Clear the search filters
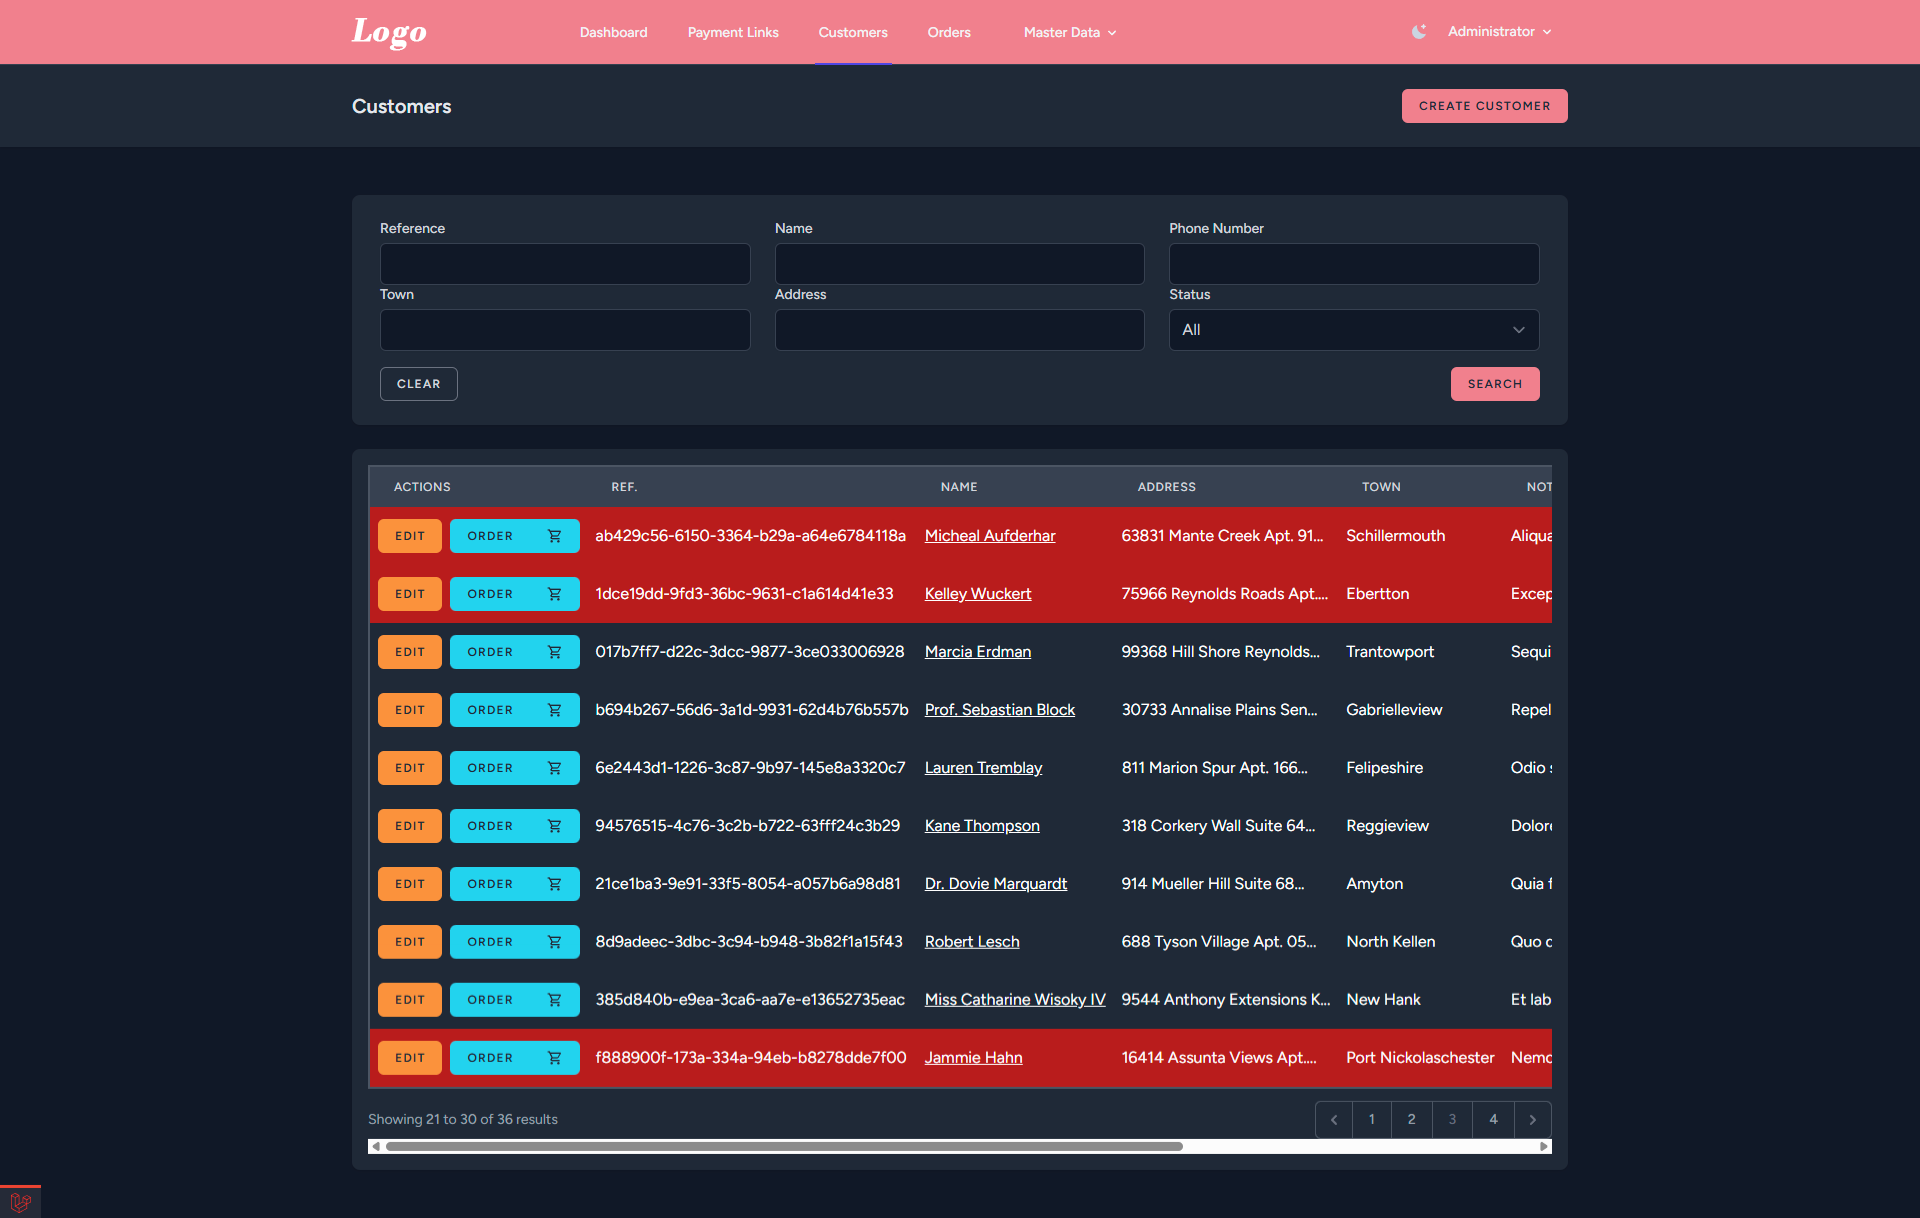 coord(418,384)
